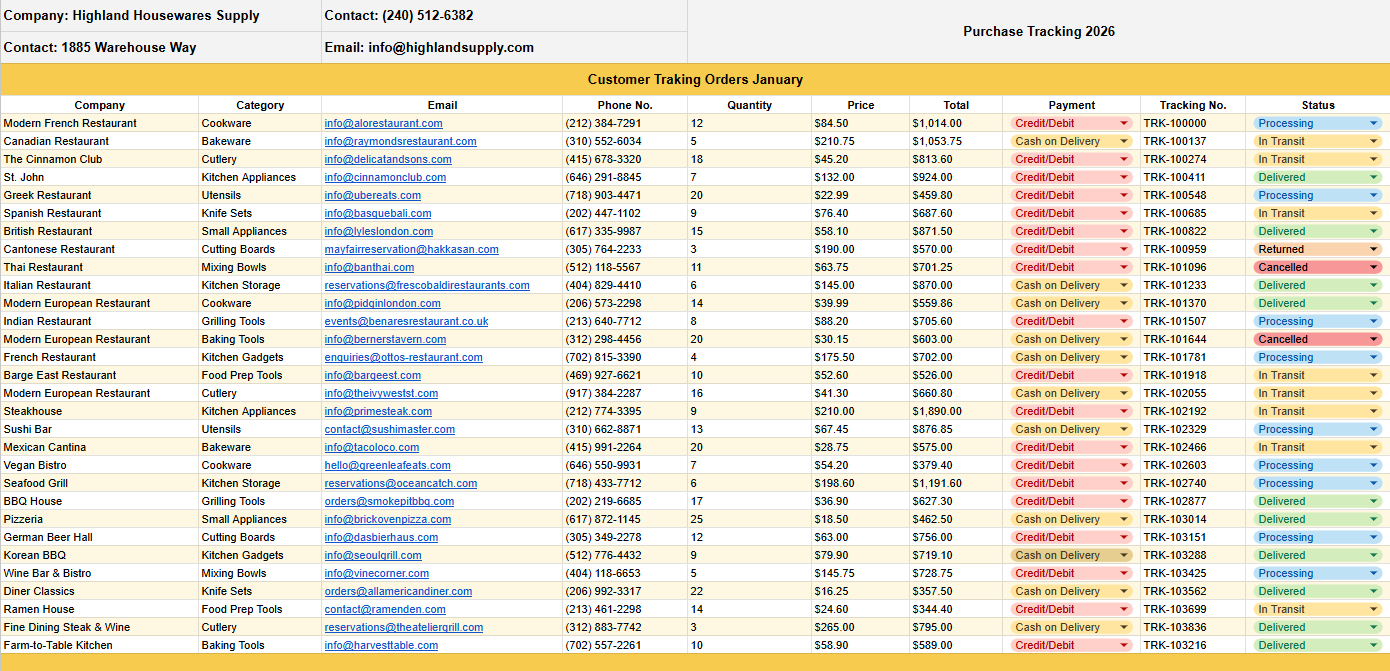Open Status dropdown for St. John row

(x=1317, y=177)
